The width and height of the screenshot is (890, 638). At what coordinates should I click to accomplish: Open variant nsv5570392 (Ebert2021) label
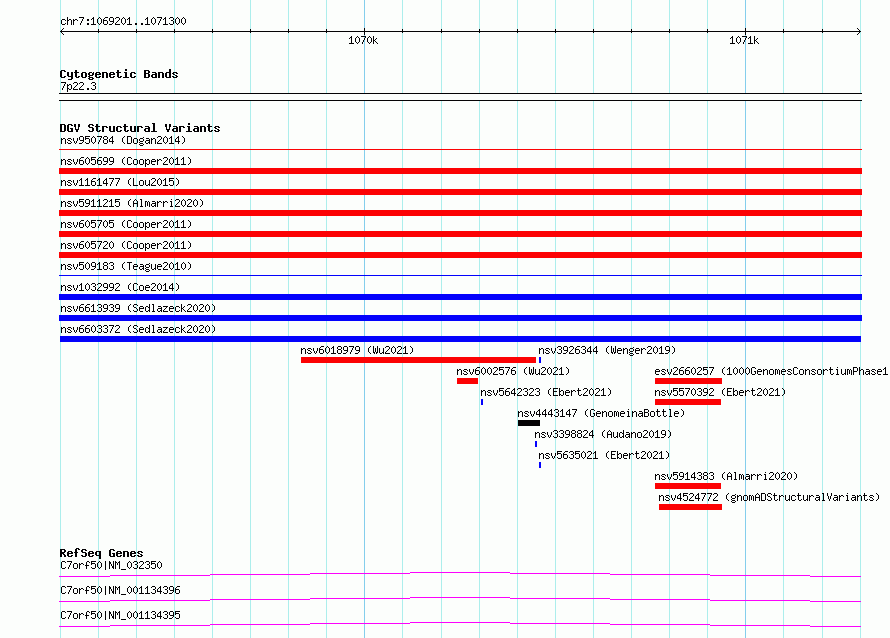point(720,392)
